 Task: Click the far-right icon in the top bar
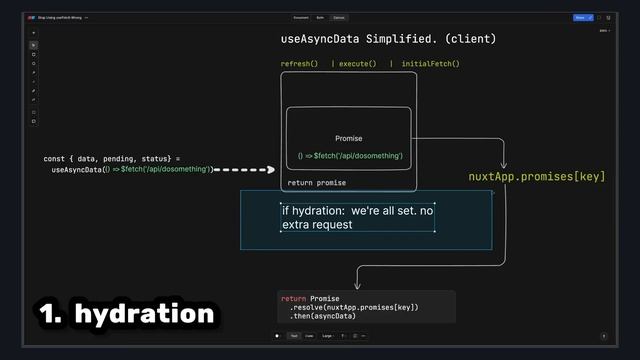point(608,18)
